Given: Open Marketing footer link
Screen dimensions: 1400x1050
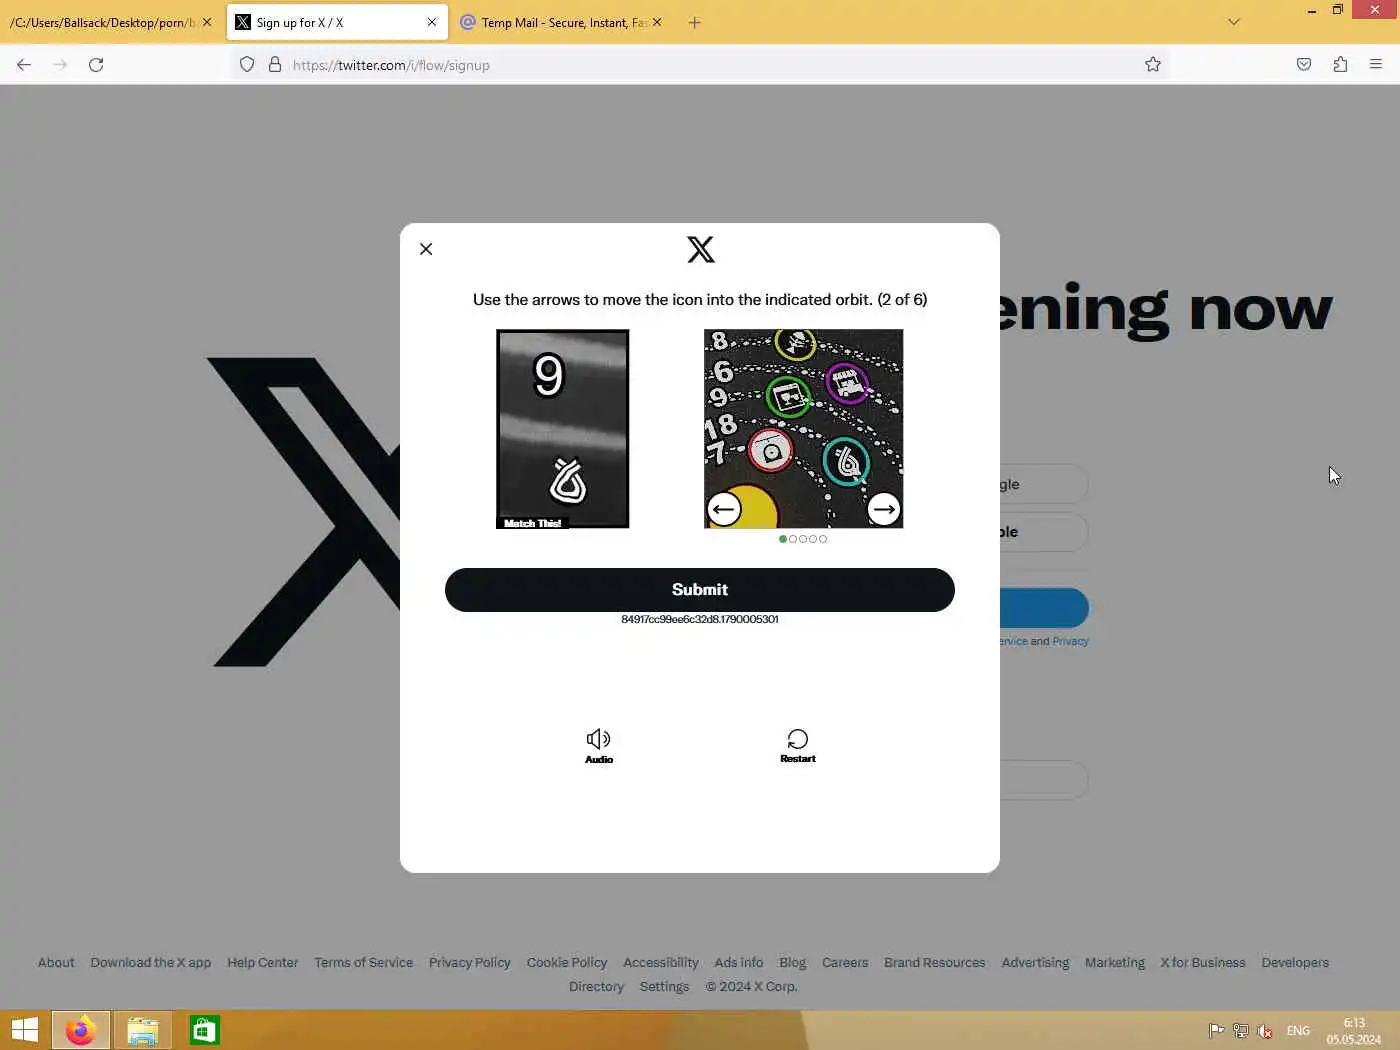Looking at the screenshot, I should click(1115, 963).
